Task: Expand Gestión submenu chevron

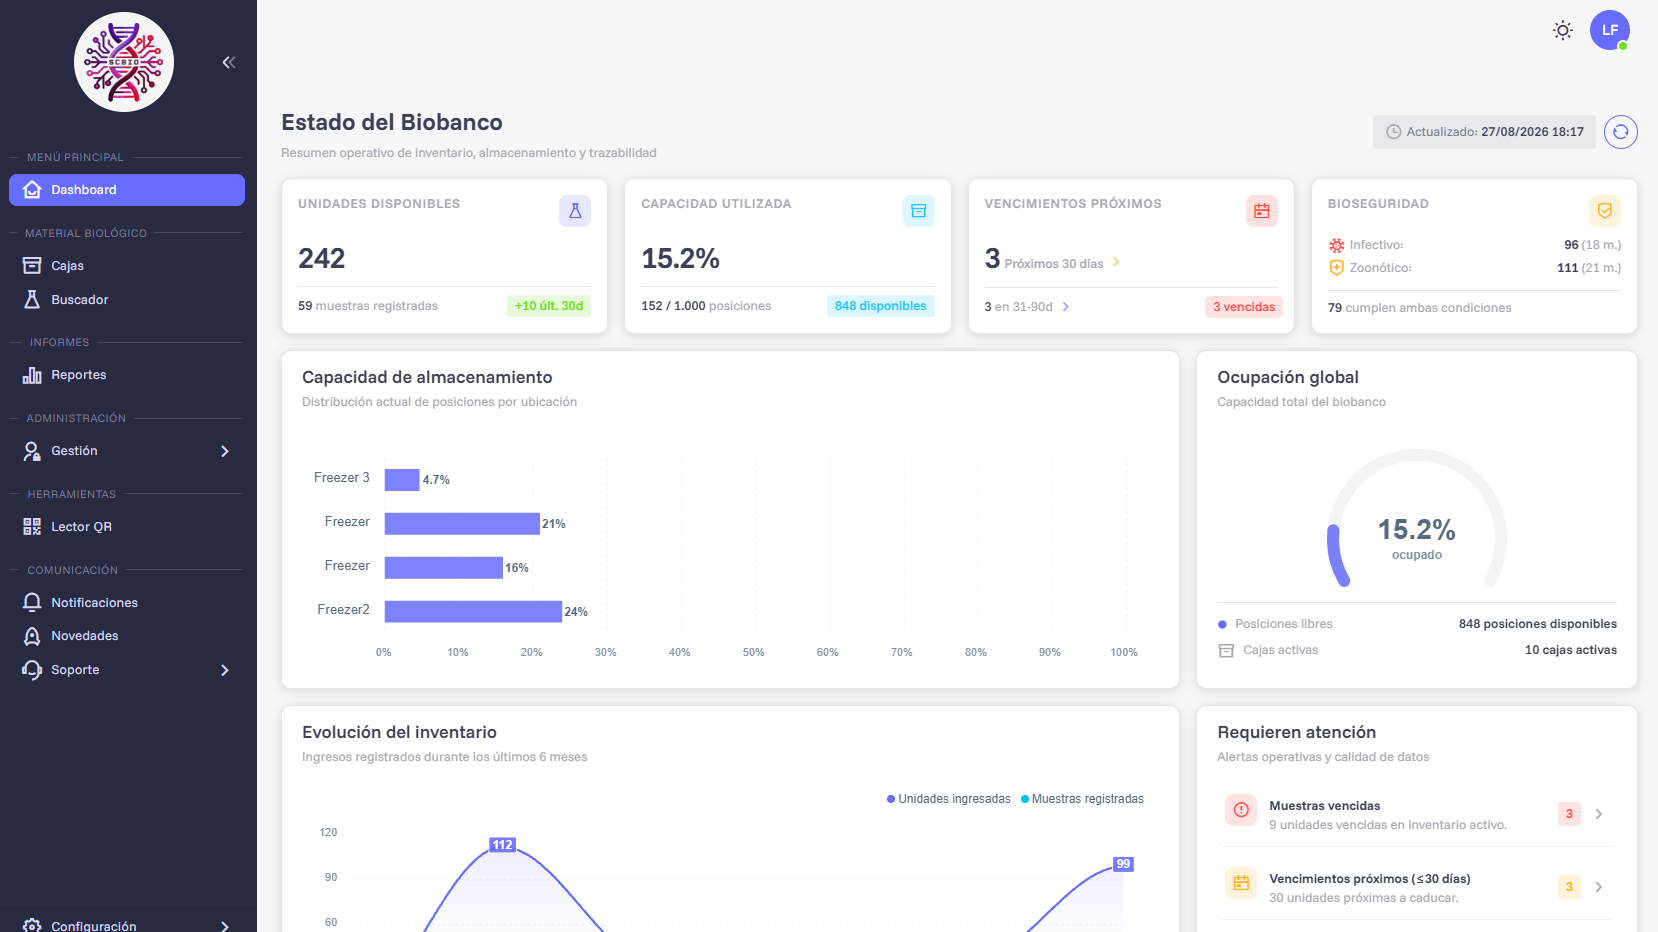Action: click(225, 451)
